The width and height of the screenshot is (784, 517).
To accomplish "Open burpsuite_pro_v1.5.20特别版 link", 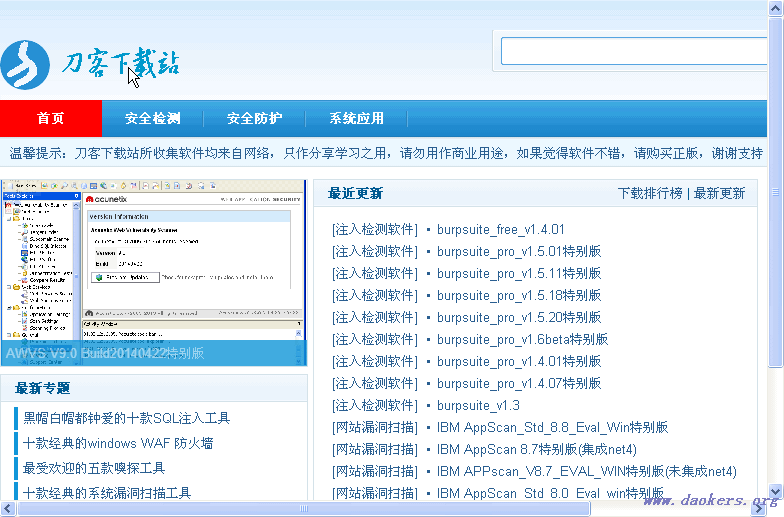I will (x=519, y=318).
